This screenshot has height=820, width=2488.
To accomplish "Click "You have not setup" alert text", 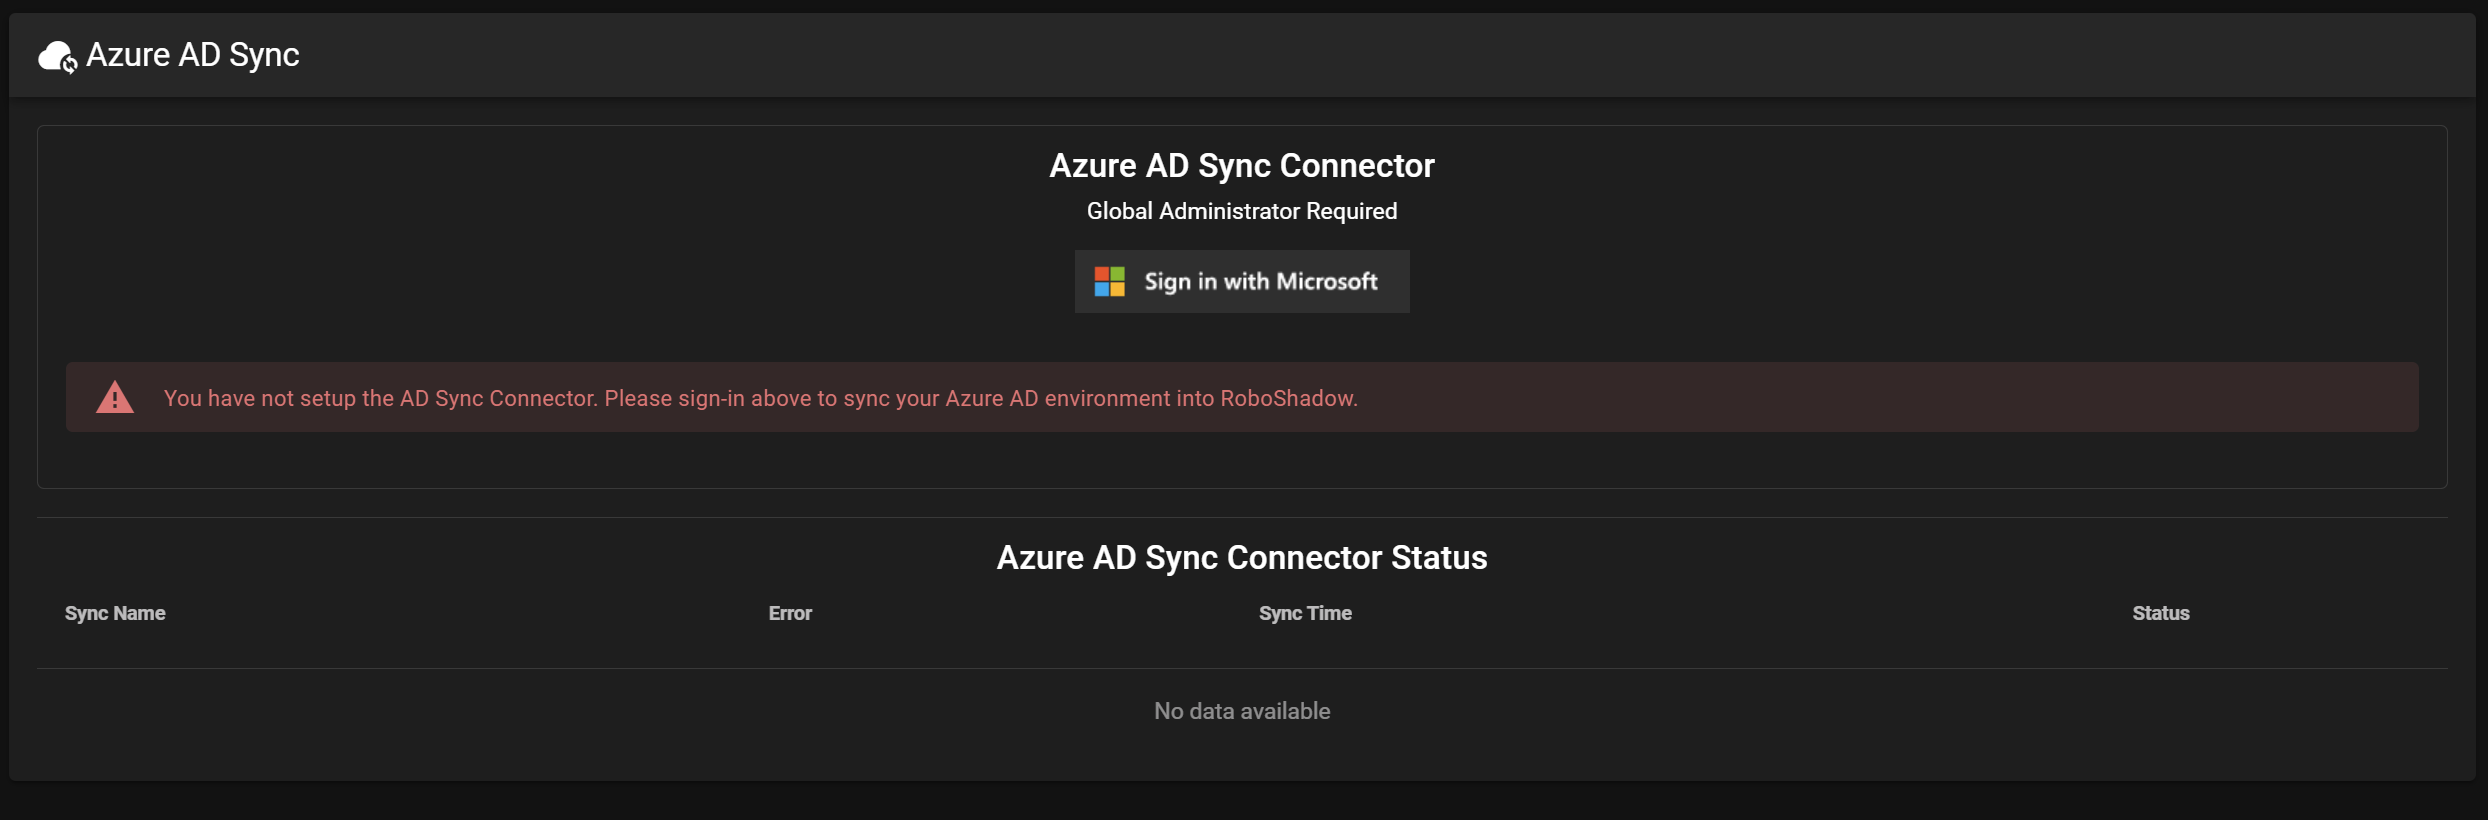I will click(x=258, y=398).
